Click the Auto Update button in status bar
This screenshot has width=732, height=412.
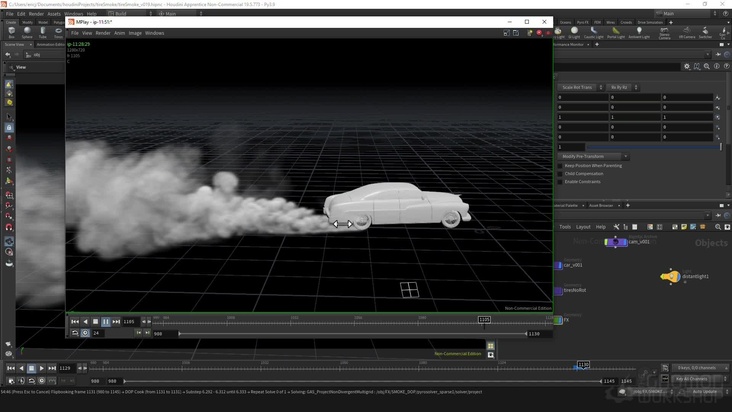[x=704, y=391]
